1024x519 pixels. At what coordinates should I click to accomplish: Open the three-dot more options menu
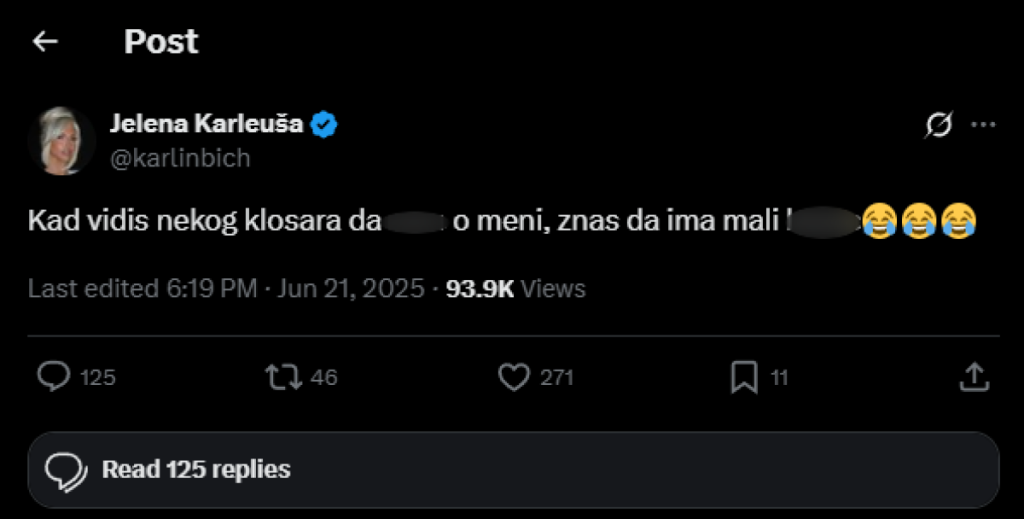[x=984, y=125]
